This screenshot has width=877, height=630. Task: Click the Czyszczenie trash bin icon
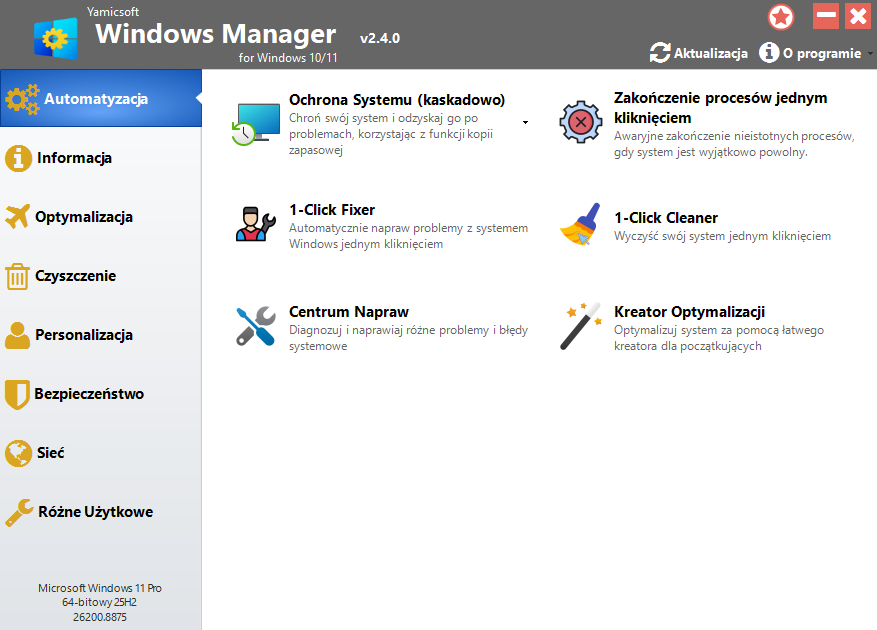(x=17, y=276)
